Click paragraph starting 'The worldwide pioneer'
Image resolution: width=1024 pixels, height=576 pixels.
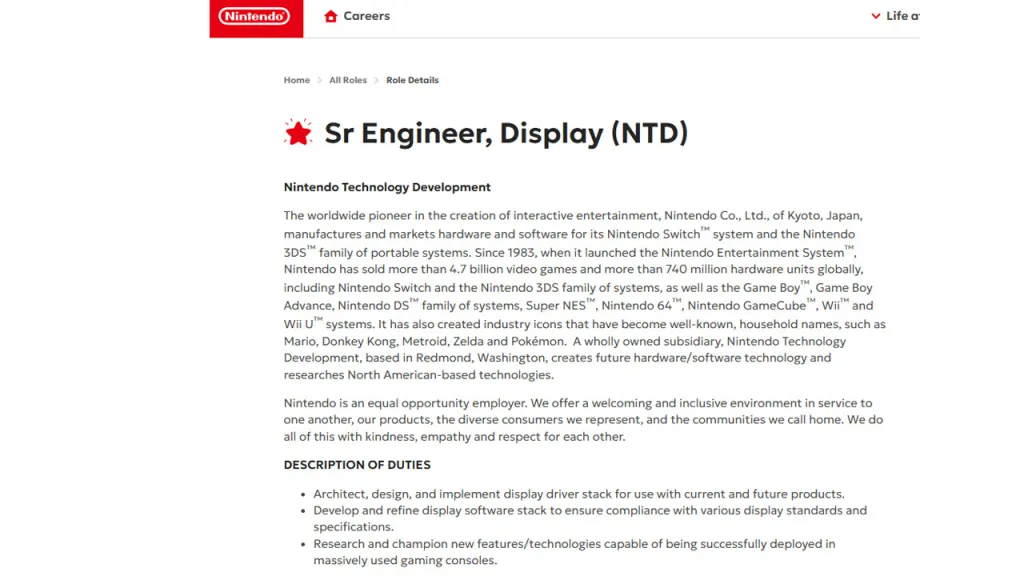584,295
